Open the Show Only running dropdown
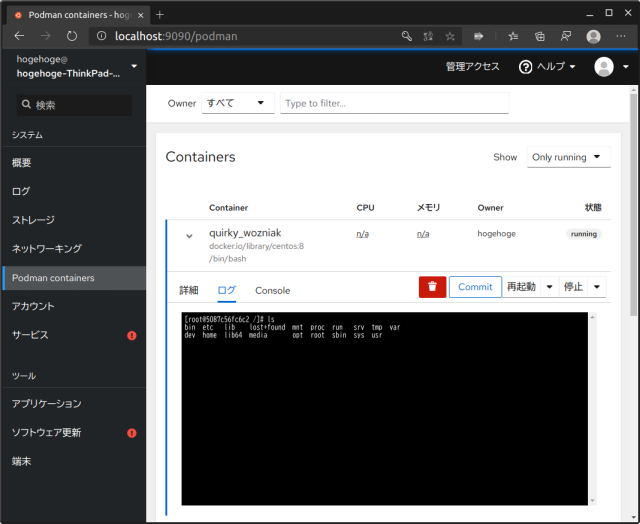Screen dimensions: 640x524 tap(568, 157)
